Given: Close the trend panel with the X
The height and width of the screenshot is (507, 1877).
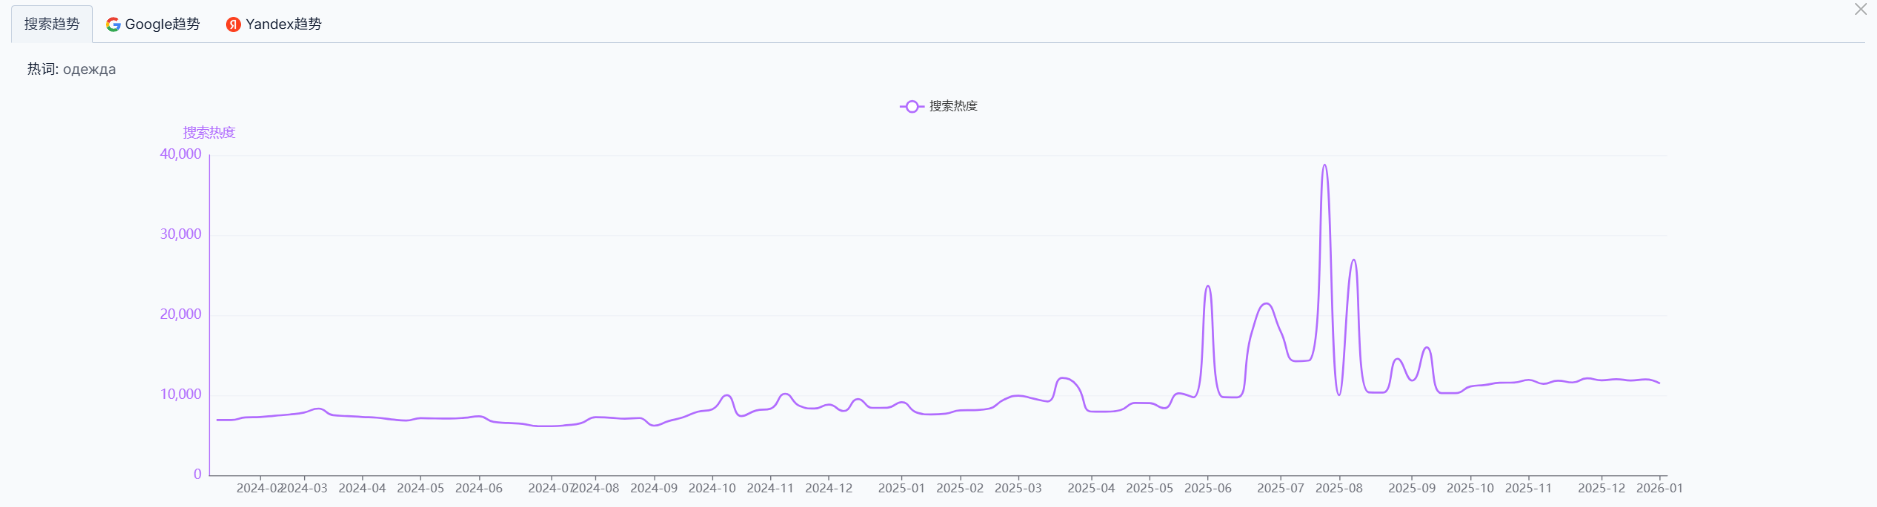Looking at the screenshot, I should point(1860,10).
